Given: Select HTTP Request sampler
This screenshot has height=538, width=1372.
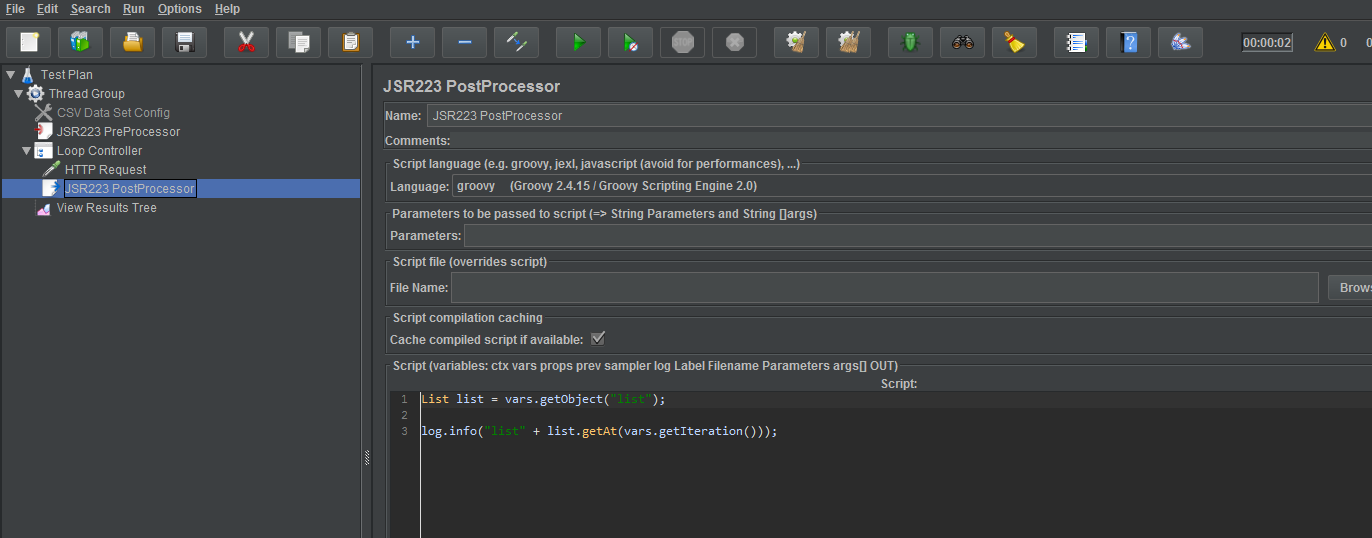Looking at the screenshot, I should click(x=105, y=169).
